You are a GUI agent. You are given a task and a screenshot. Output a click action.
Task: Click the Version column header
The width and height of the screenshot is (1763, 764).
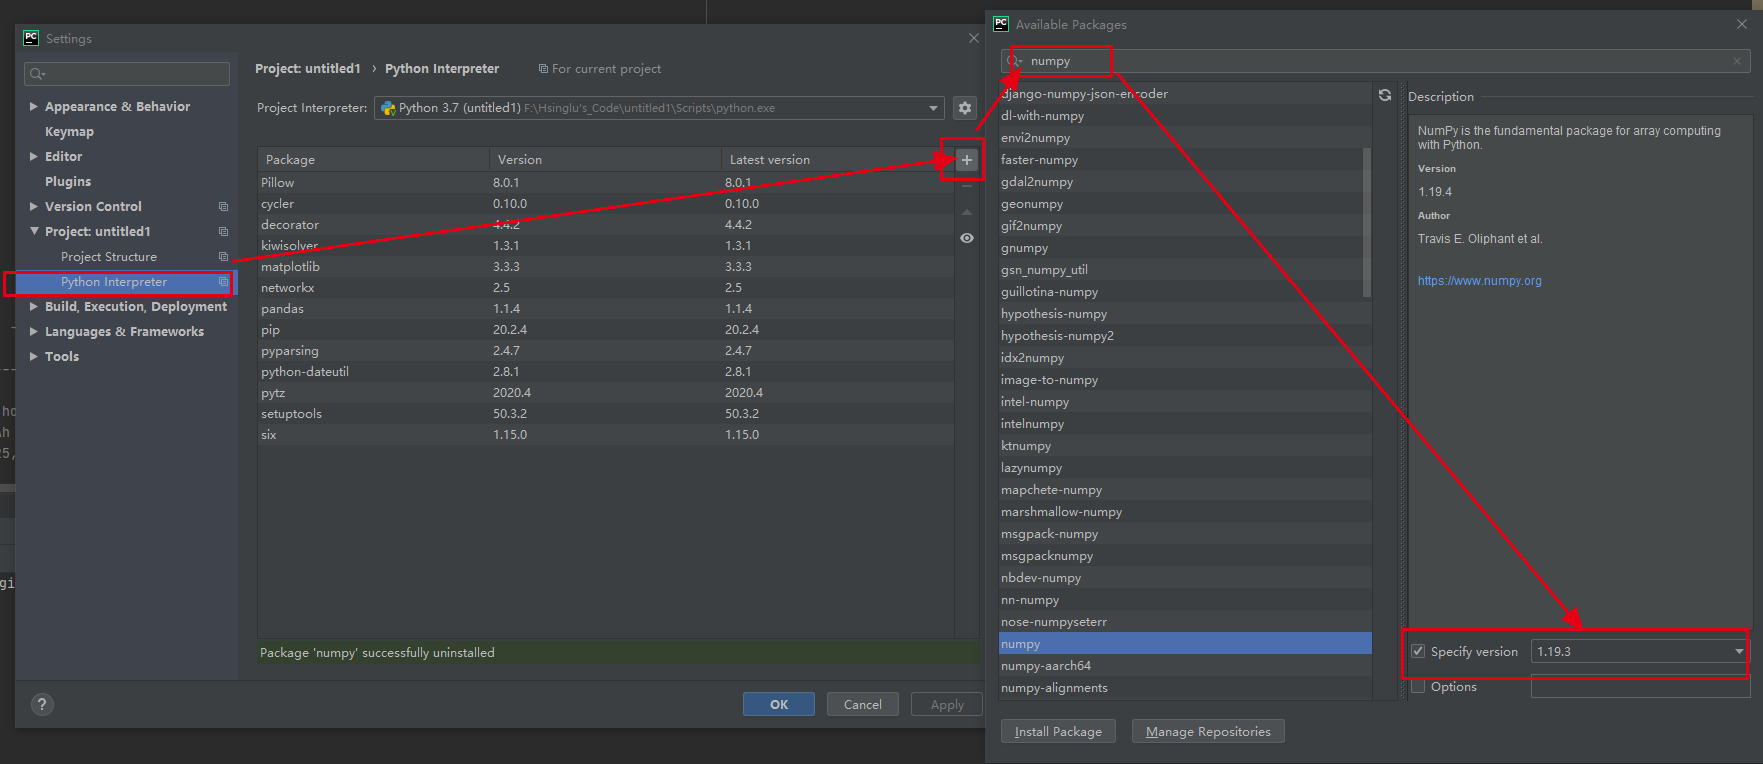tap(605, 160)
